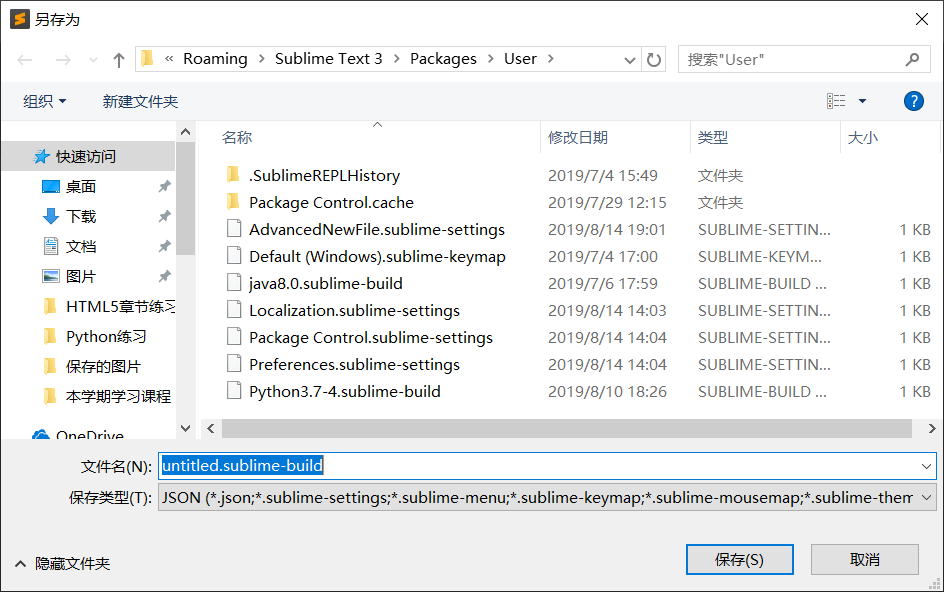Click the 保存(S) button
The image size is (944, 592).
739,560
